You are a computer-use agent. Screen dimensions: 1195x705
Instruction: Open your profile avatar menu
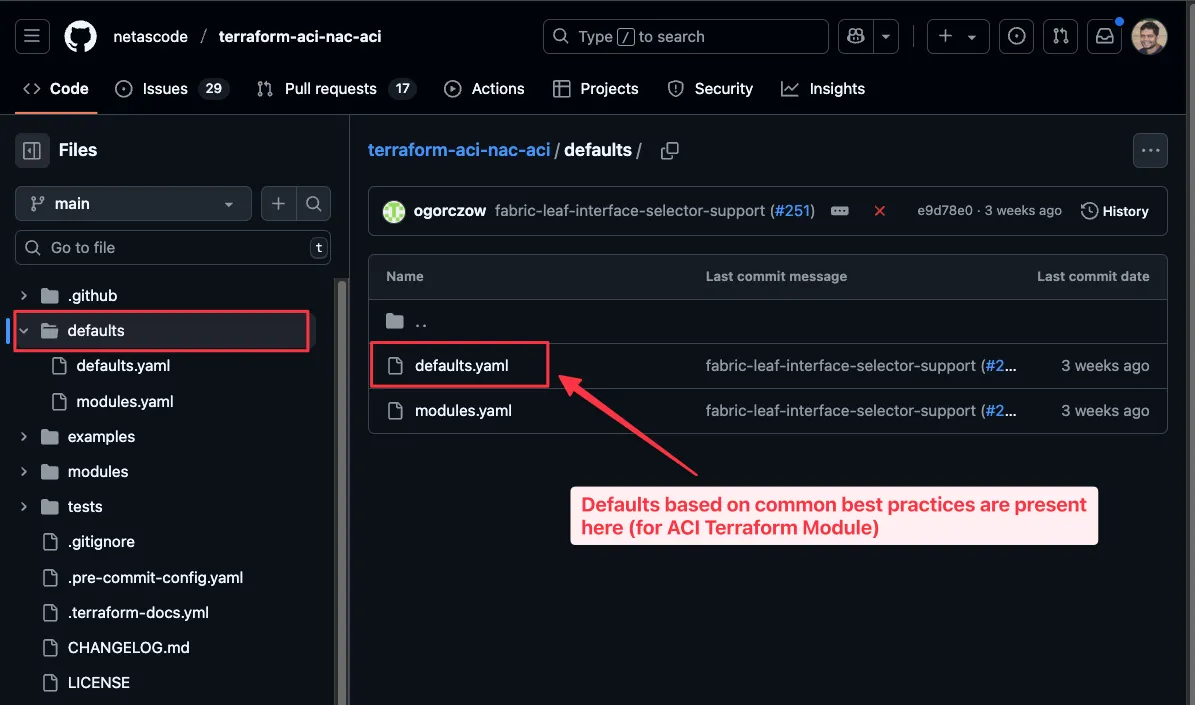coord(1148,36)
